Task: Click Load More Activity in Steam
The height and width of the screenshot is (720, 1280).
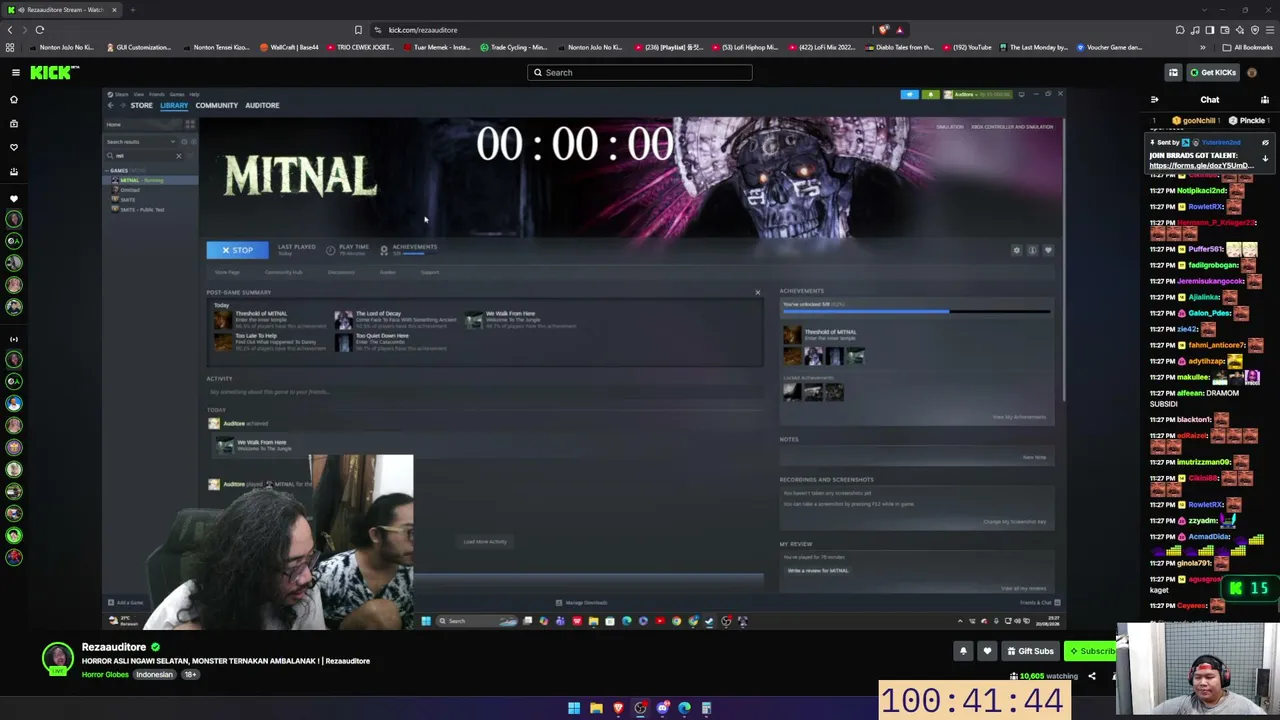Action: point(485,542)
